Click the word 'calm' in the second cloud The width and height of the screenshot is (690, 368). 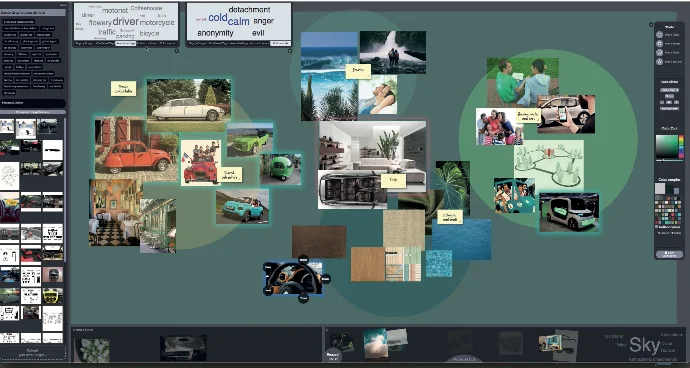coord(239,21)
